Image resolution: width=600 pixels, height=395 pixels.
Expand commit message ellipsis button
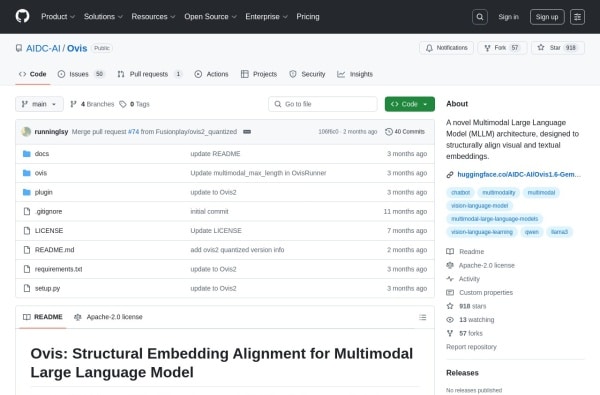click(x=247, y=132)
